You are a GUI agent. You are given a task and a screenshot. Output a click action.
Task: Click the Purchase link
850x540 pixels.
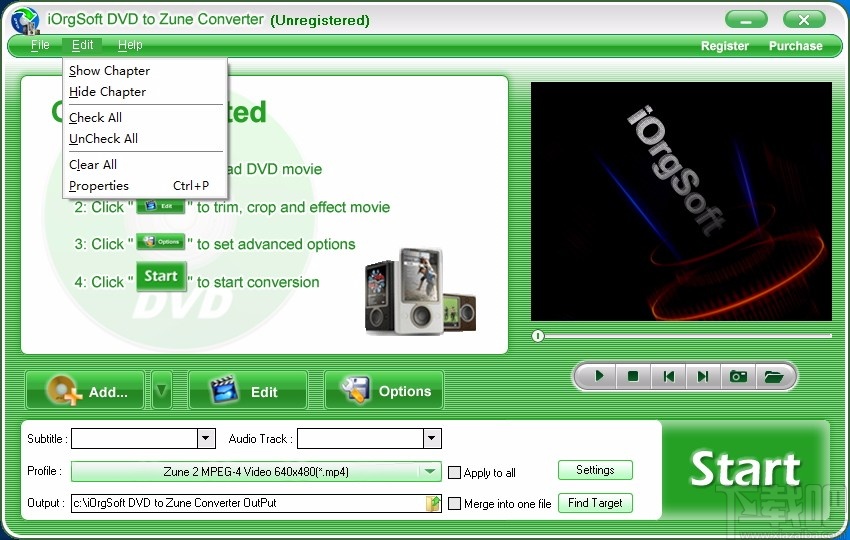795,46
